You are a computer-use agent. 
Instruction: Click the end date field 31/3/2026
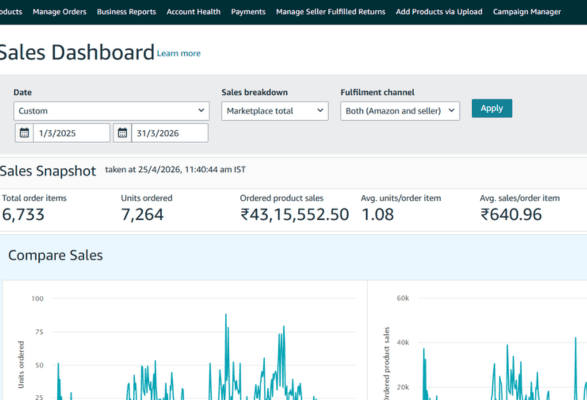[170, 133]
